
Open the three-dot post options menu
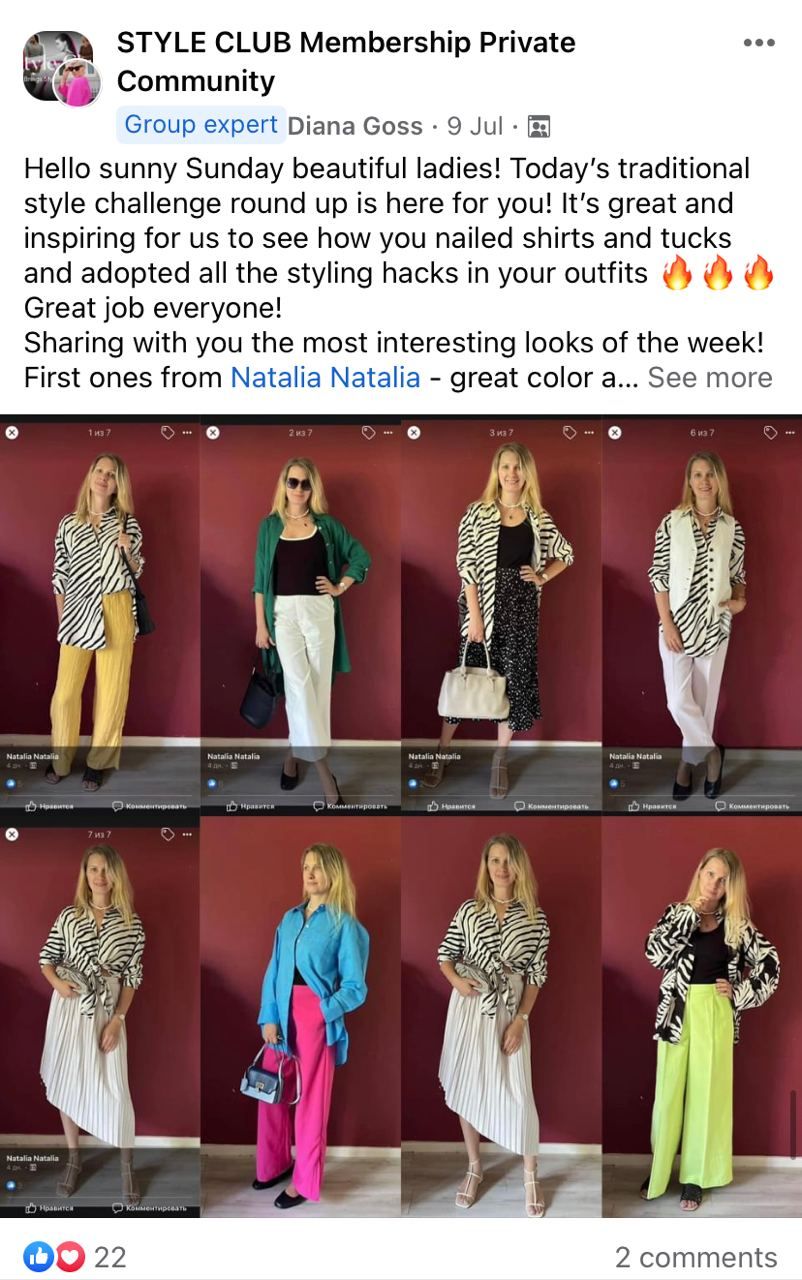(759, 42)
